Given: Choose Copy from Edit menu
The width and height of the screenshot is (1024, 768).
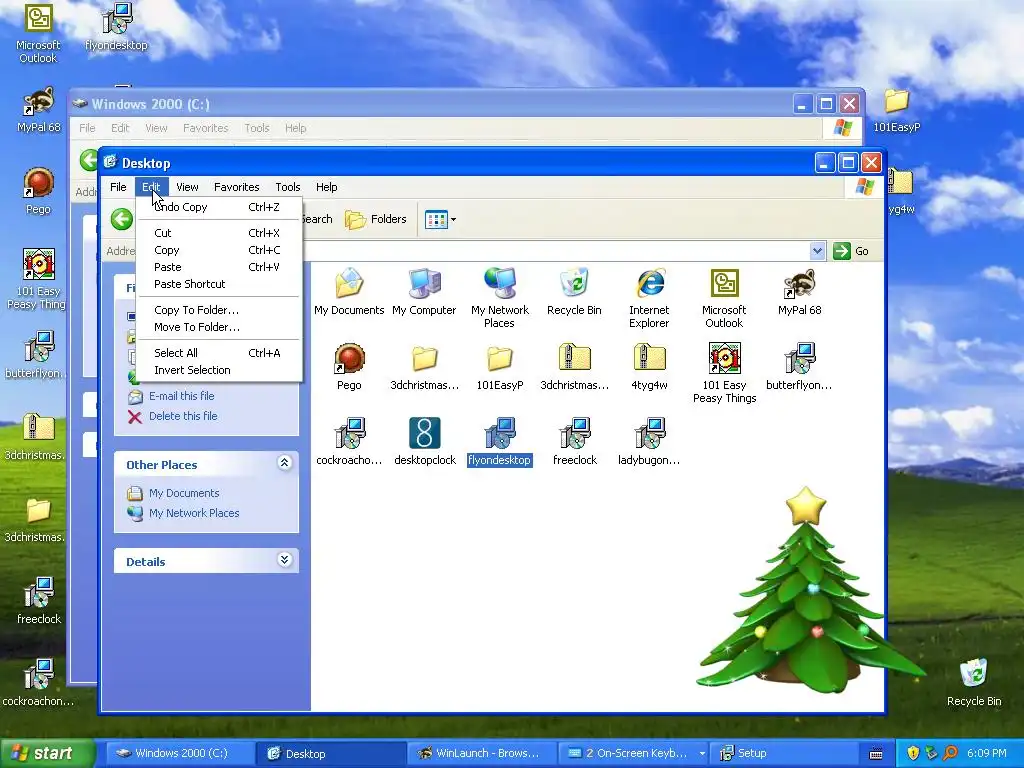Looking at the screenshot, I should (219, 250).
